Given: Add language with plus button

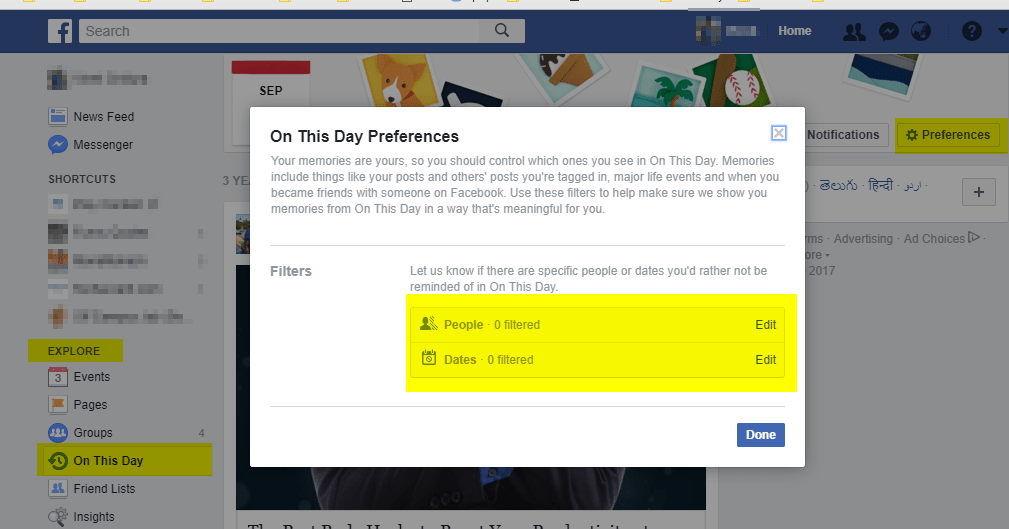Looking at the screenshot, I should click(978, 192).
